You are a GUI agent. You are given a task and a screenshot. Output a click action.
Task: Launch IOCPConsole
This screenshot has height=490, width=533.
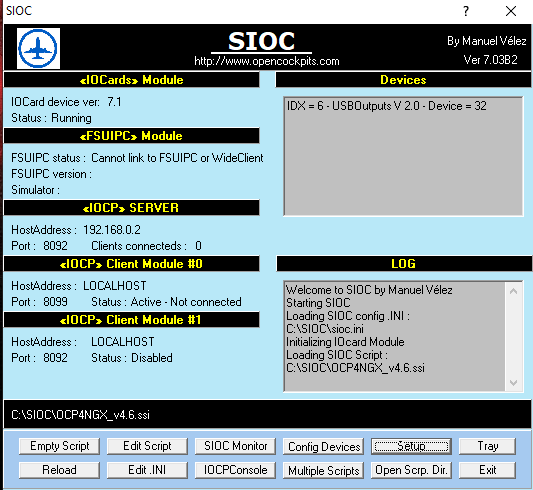(x=235, y=470)
